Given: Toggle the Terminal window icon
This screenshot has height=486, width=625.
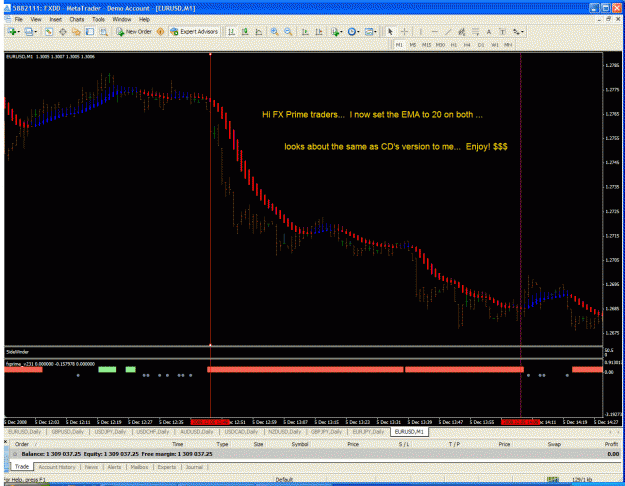Looking at the screenshot, I should tap(90, 31).
